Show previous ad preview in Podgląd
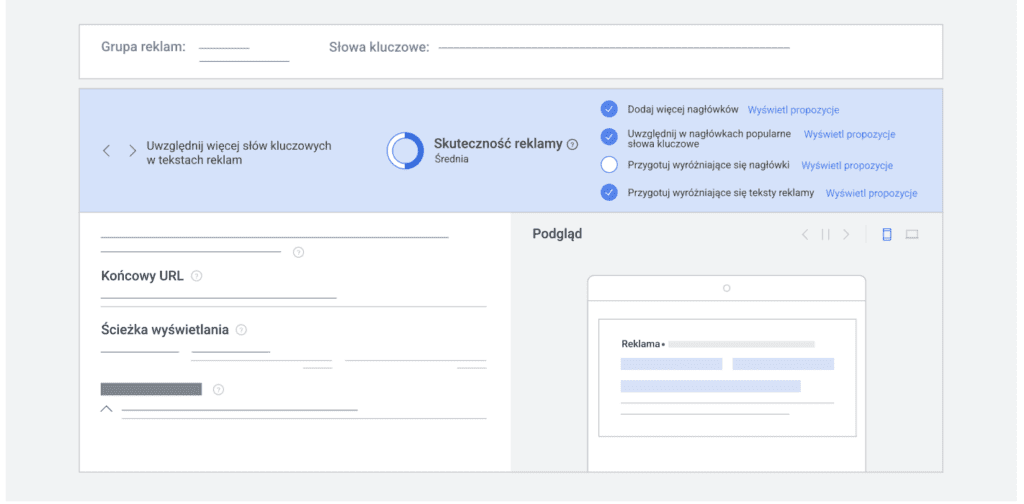Viewport: 1024px width, 504px height. (805, 235)
